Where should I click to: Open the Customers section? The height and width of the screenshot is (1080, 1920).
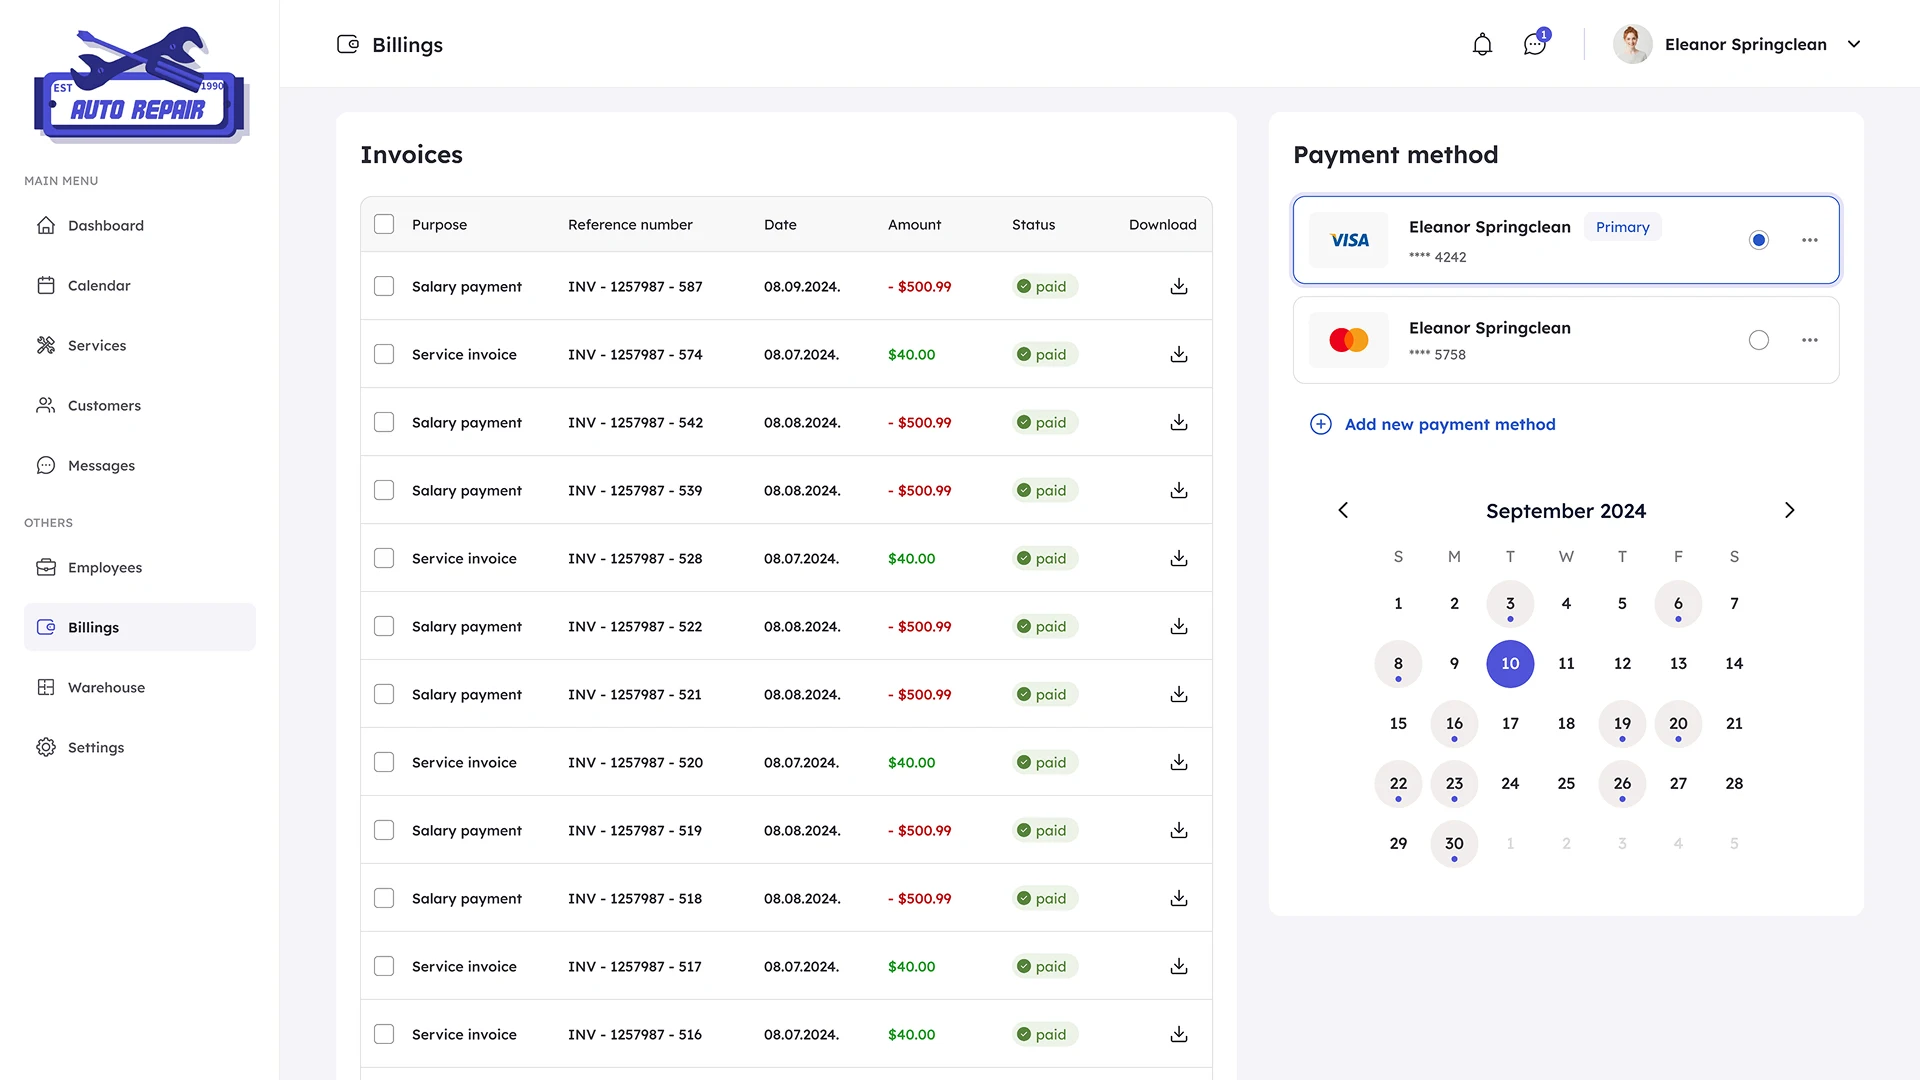tap(103, 405)
